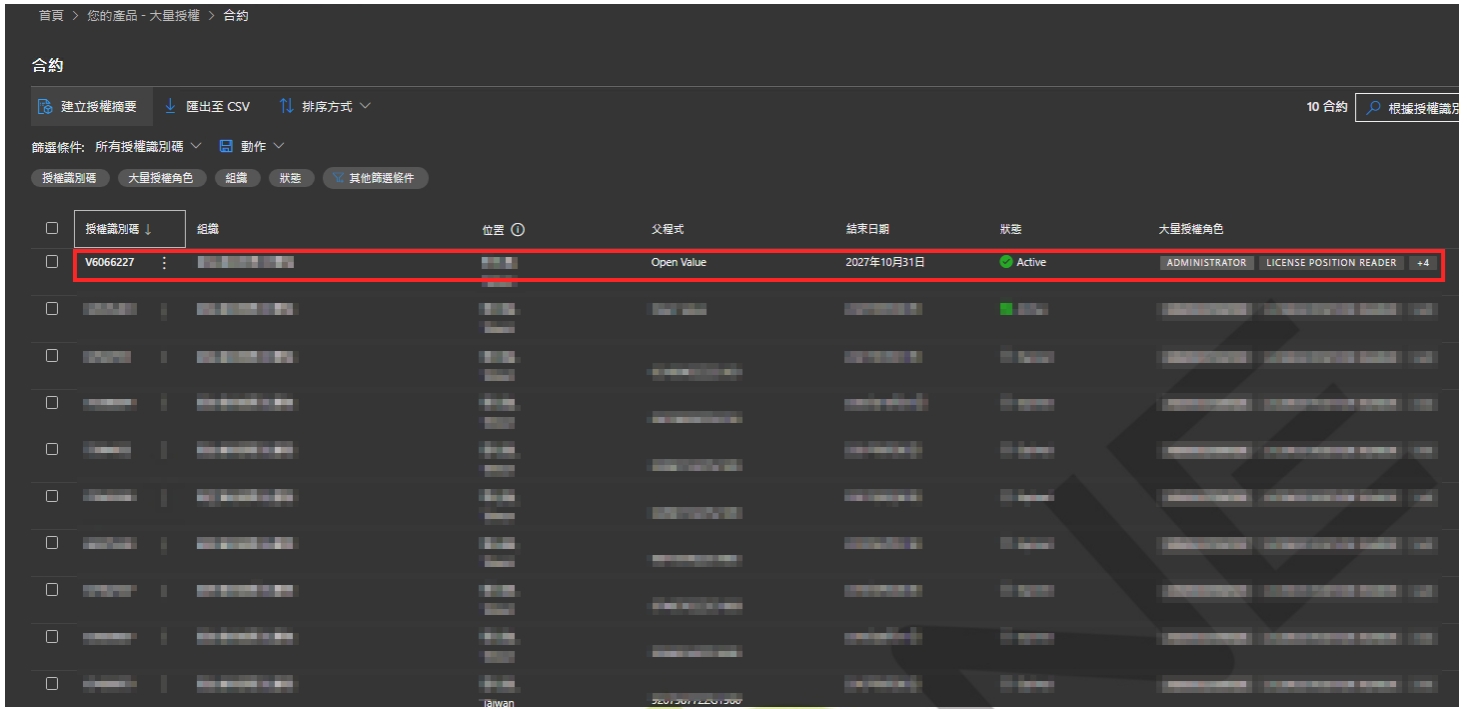This screenshot has height=709, width=1467.
Task: Tick the select-all checkbox in the header
Action: tap(52, 228)
